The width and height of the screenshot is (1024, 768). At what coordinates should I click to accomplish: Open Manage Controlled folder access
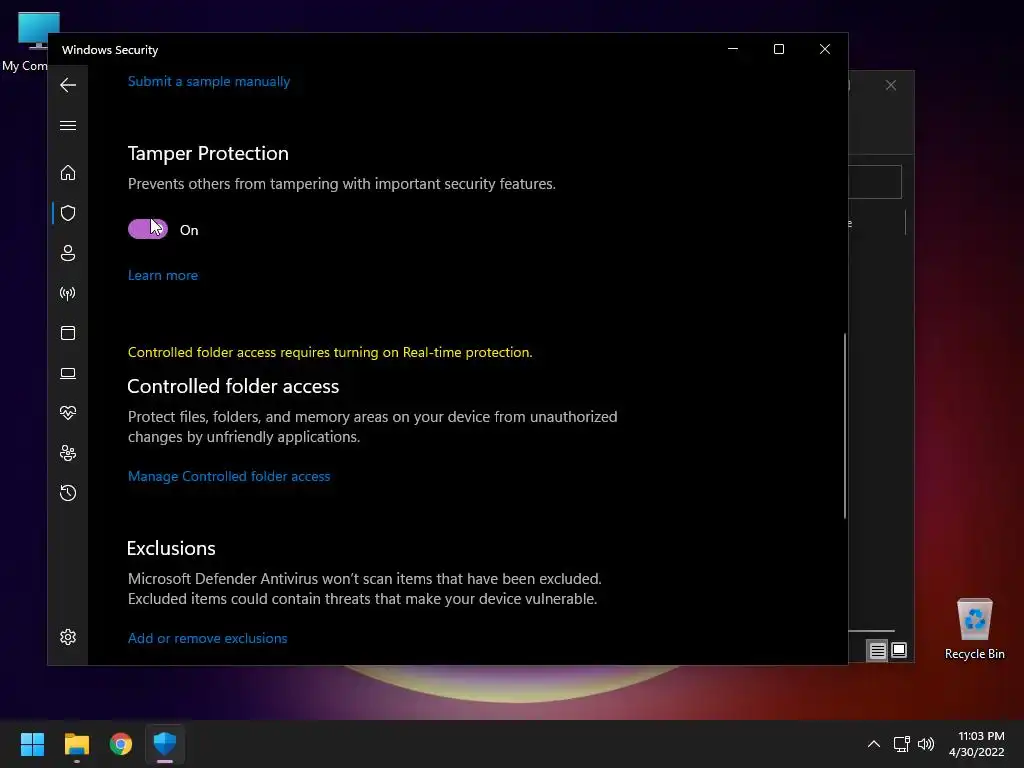click(x=229, y=477)
